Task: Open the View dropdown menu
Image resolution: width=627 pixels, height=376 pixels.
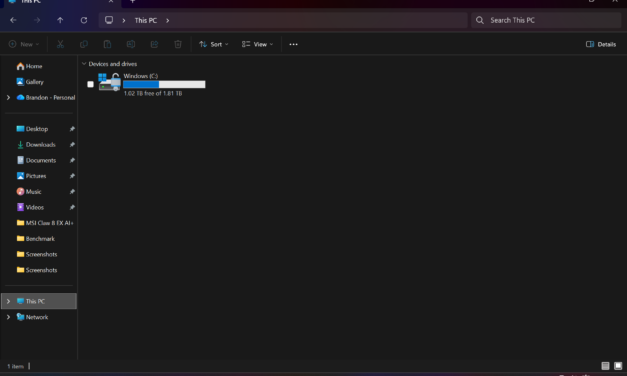Action: click(258, 44)
